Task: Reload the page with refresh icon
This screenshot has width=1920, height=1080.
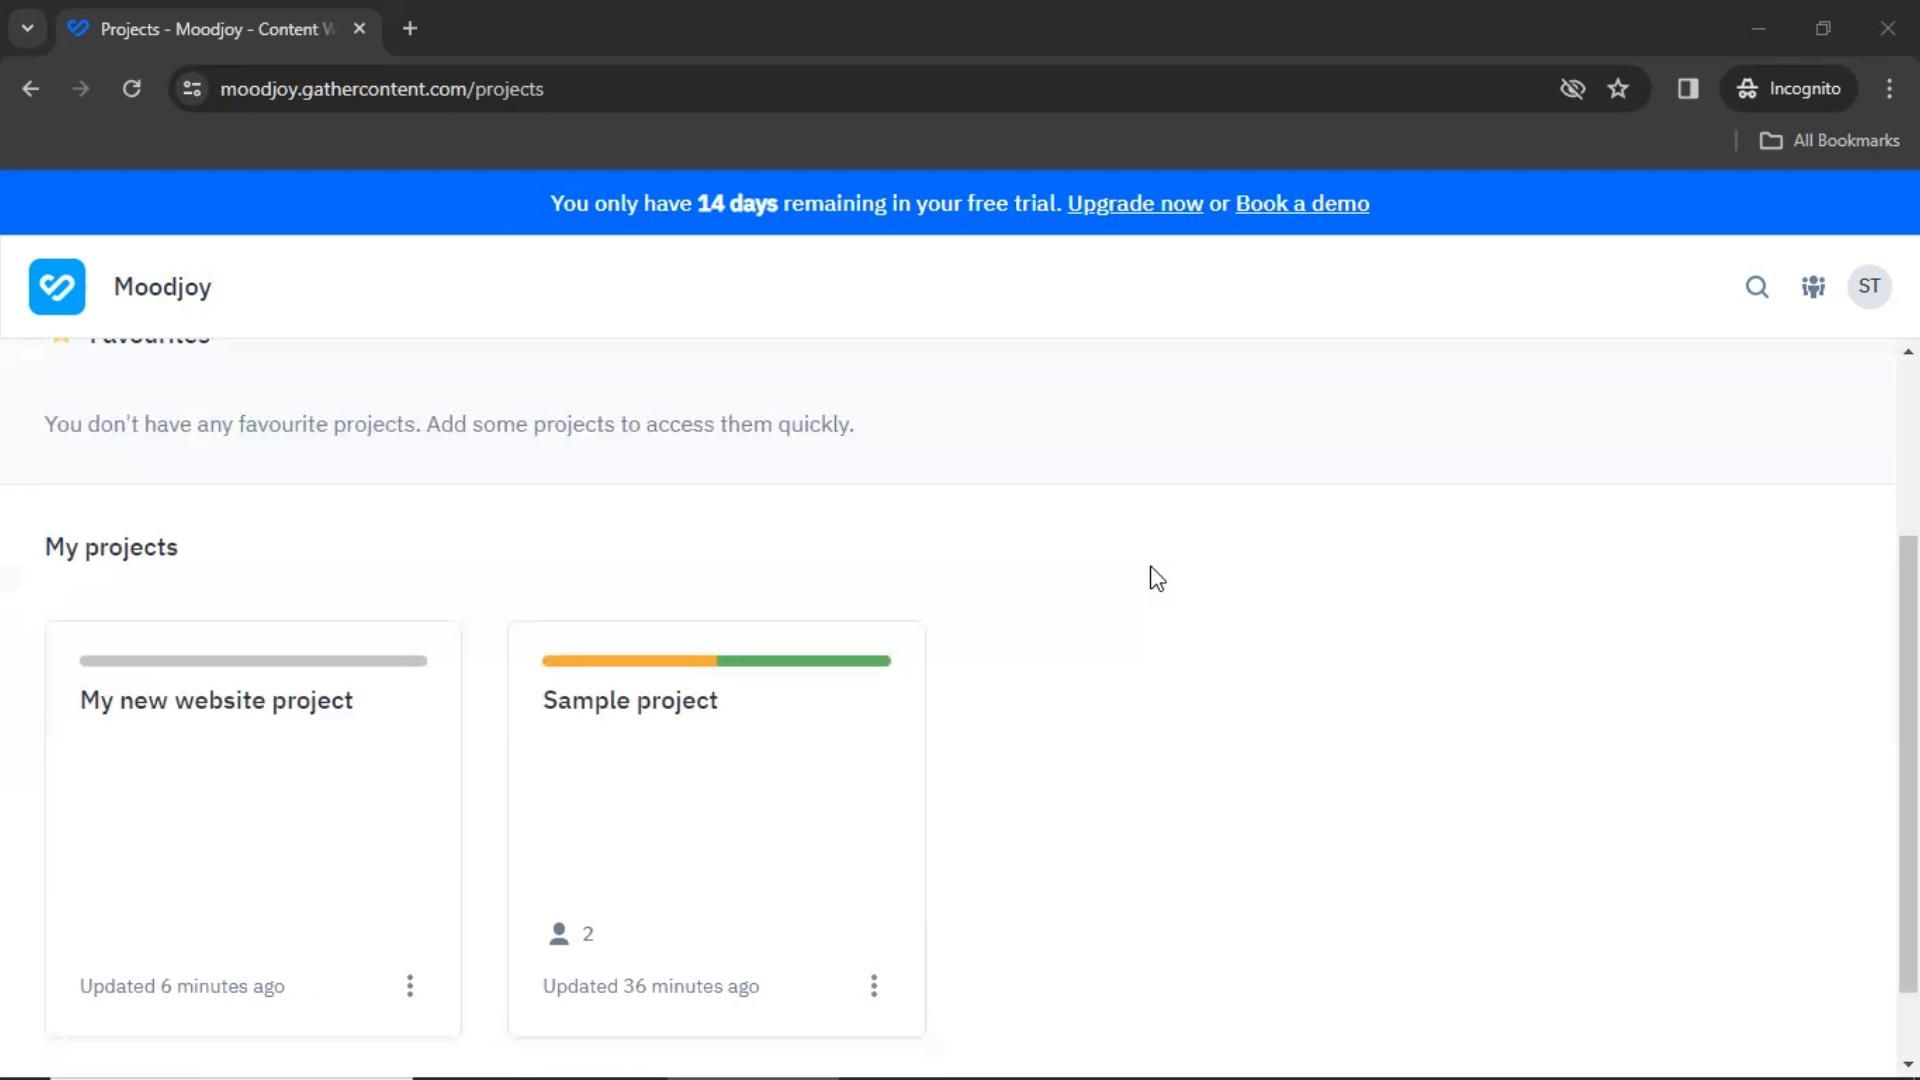Action: [x=131, y=89]
